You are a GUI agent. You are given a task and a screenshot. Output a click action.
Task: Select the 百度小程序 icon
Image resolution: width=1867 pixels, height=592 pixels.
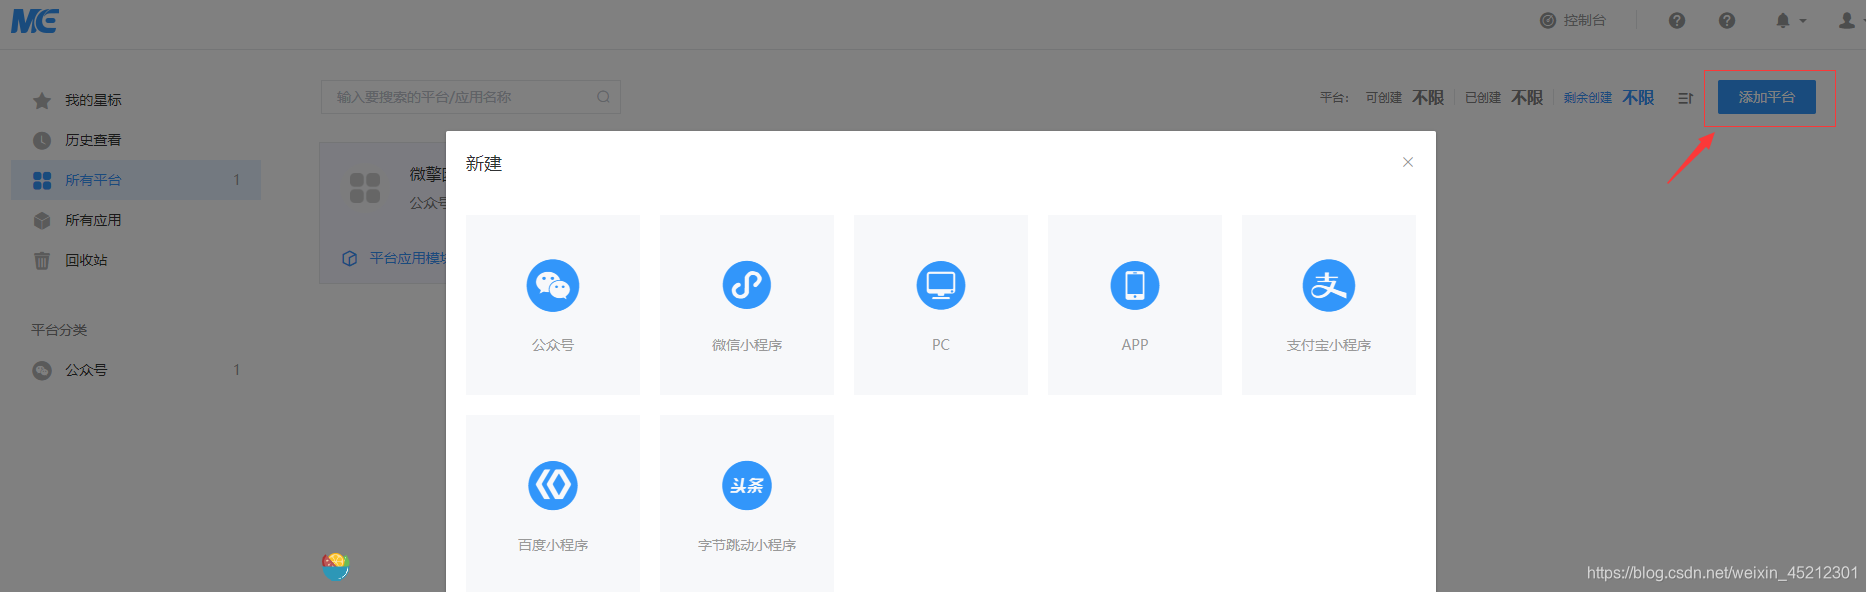[553, 485]
